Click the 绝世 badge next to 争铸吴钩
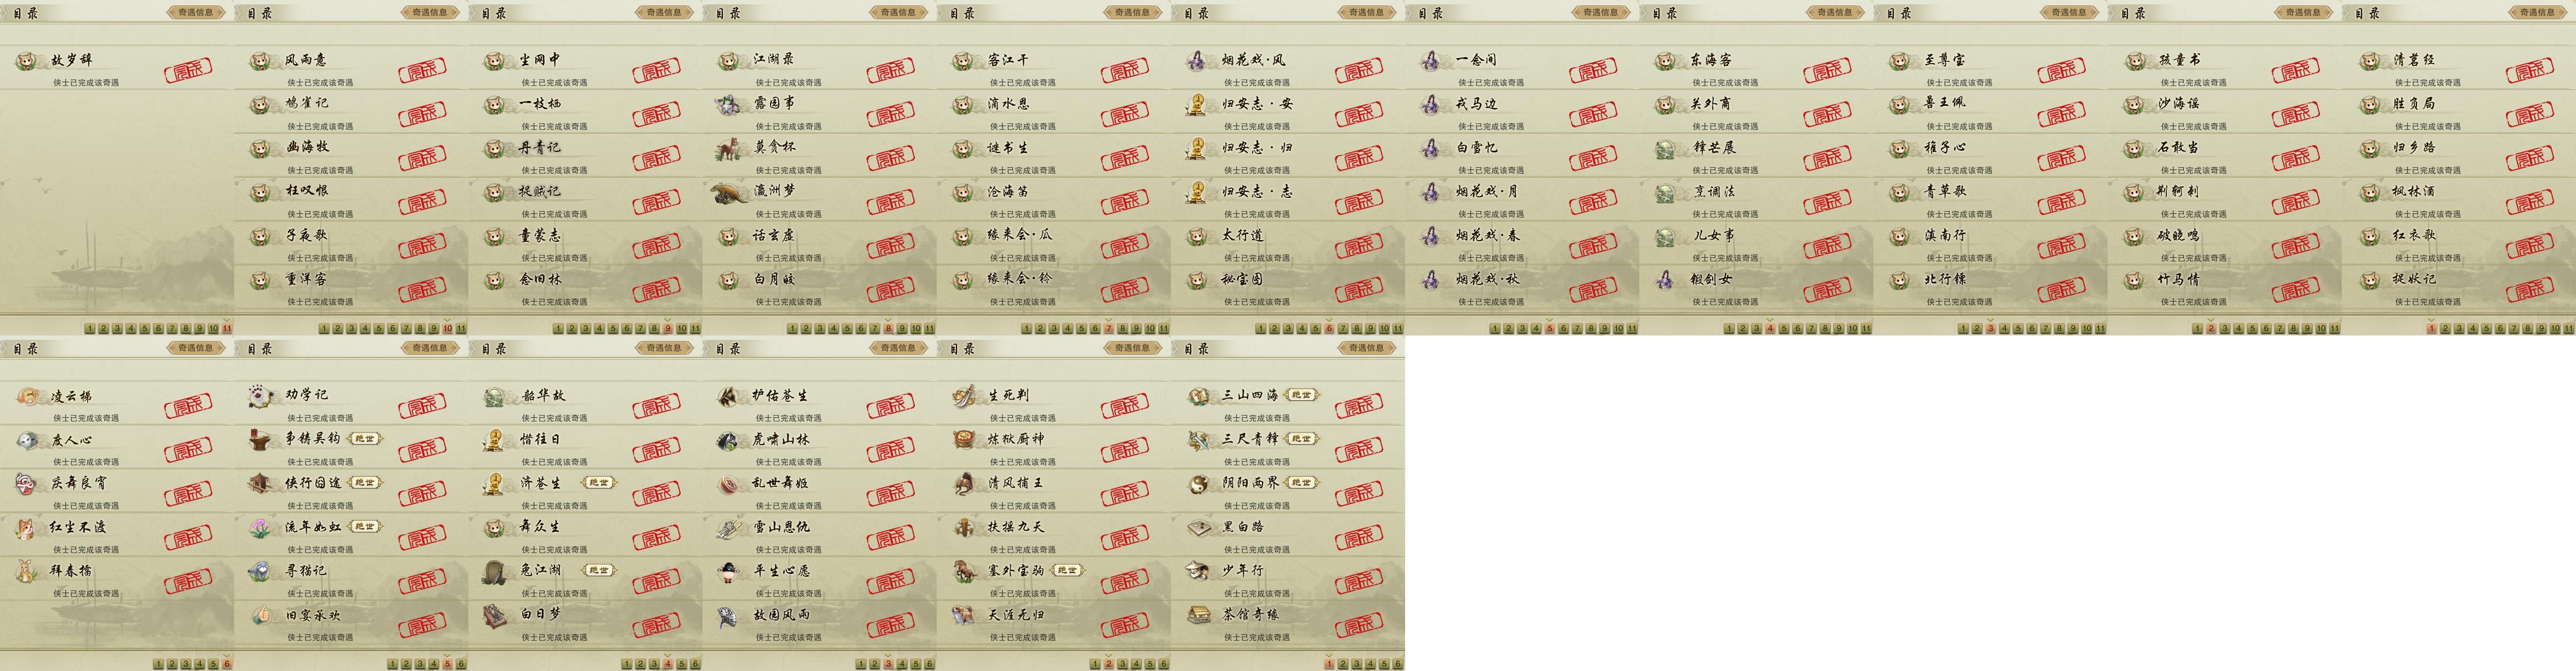This screenshot has width=2576, height=671. (365, 439)
